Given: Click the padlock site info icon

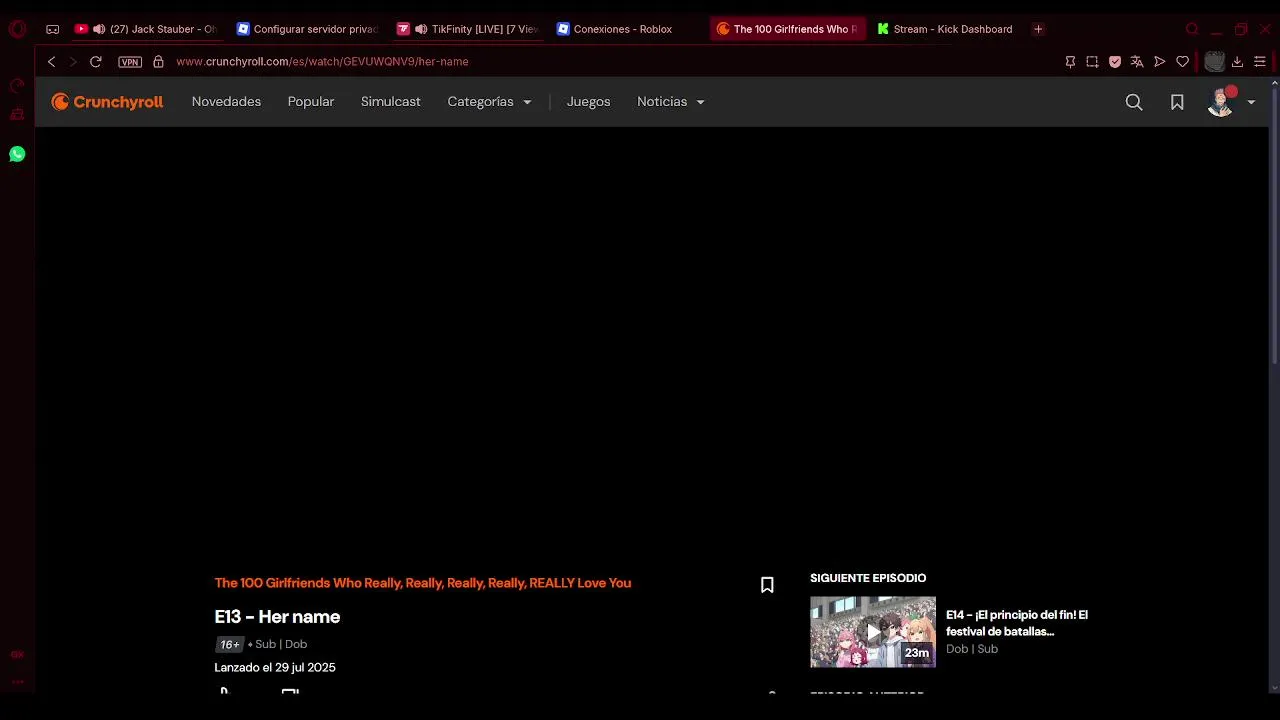Looking at the screenshot, I should click(x=158, y=62).
